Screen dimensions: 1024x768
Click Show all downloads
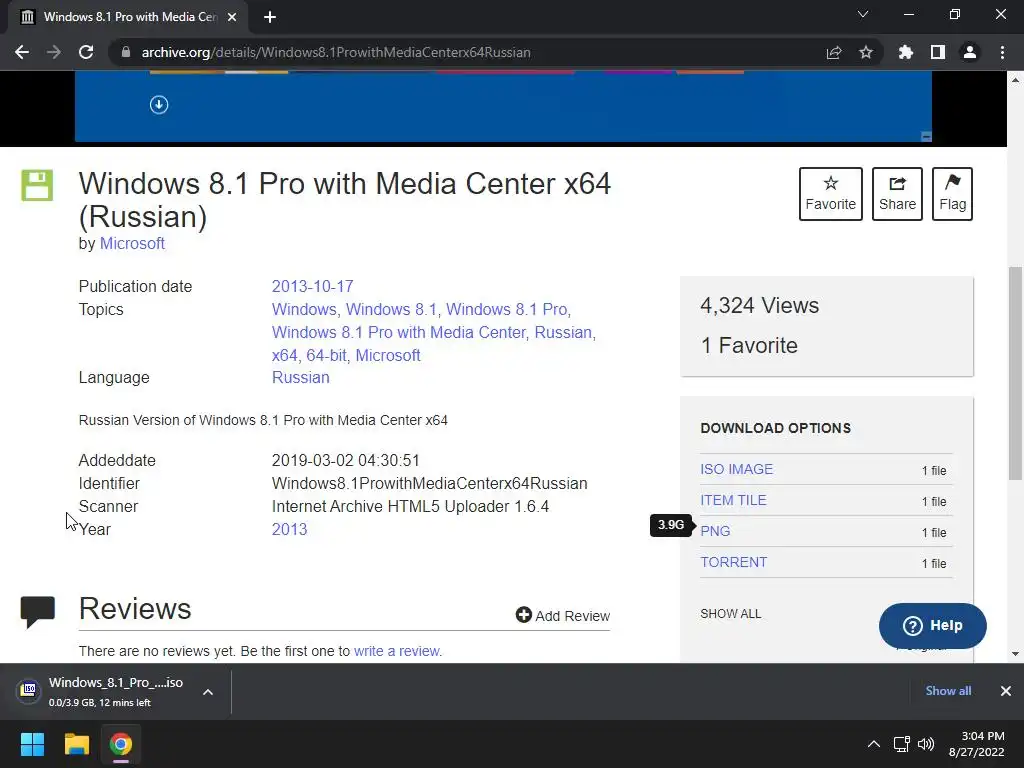pos(948,691)
